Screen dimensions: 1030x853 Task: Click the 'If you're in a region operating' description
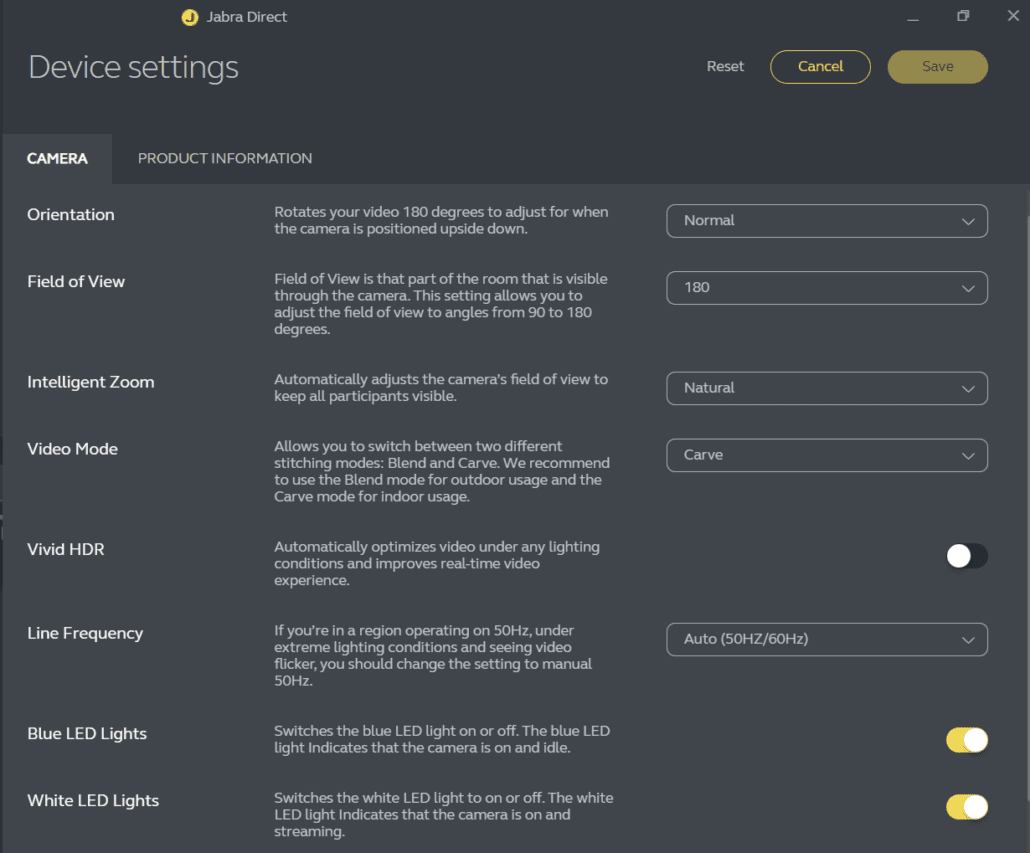[433, 655]
